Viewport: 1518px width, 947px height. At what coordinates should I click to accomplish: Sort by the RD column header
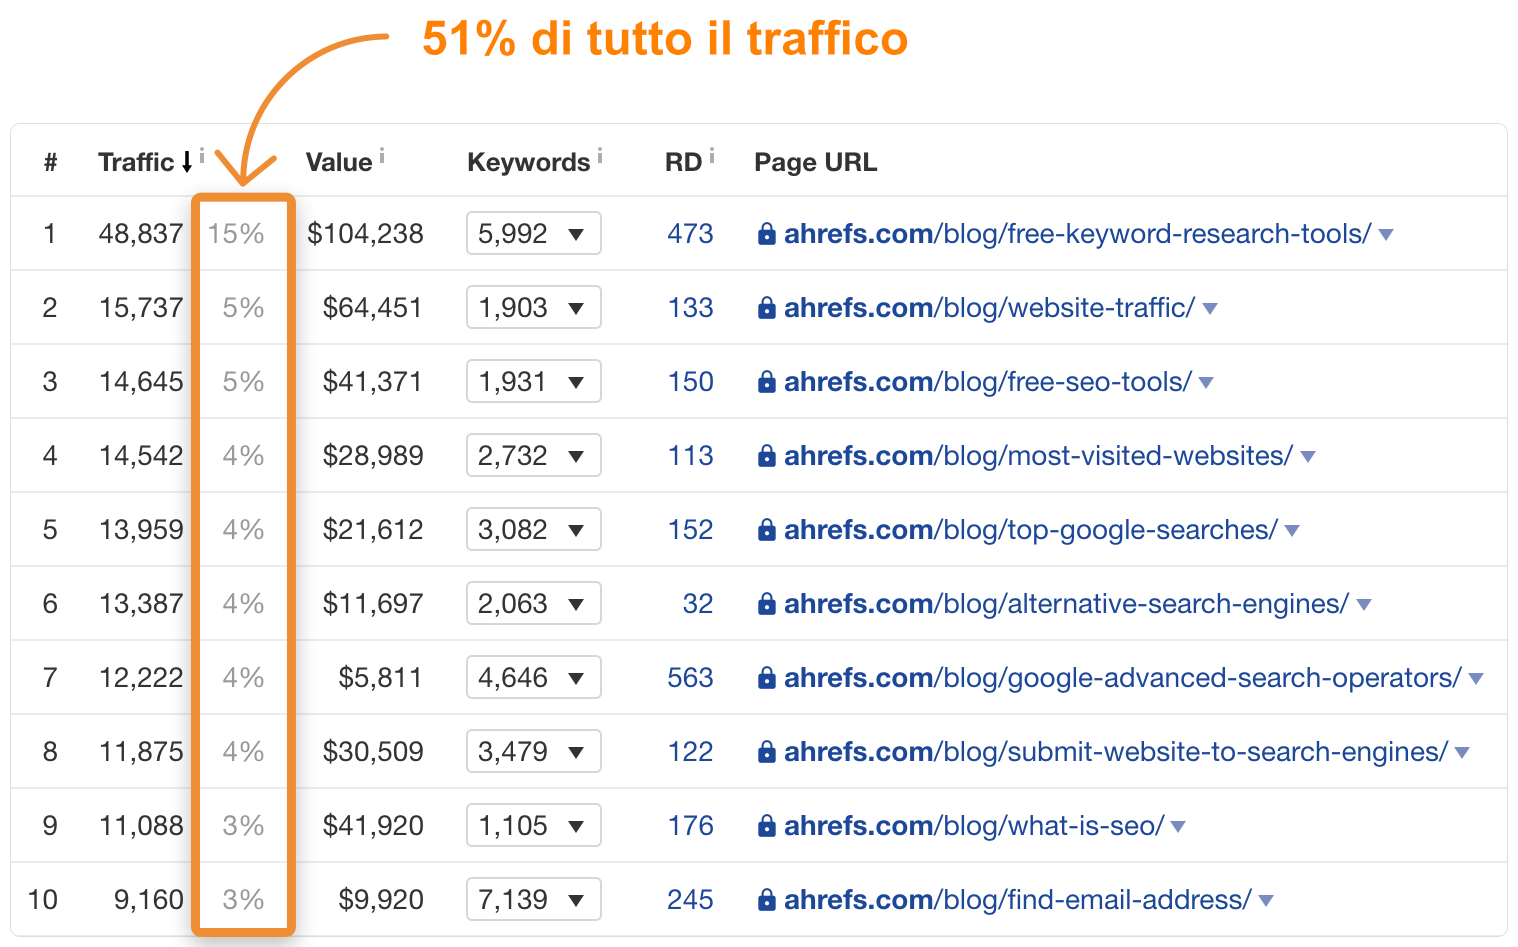pos(684,162)
